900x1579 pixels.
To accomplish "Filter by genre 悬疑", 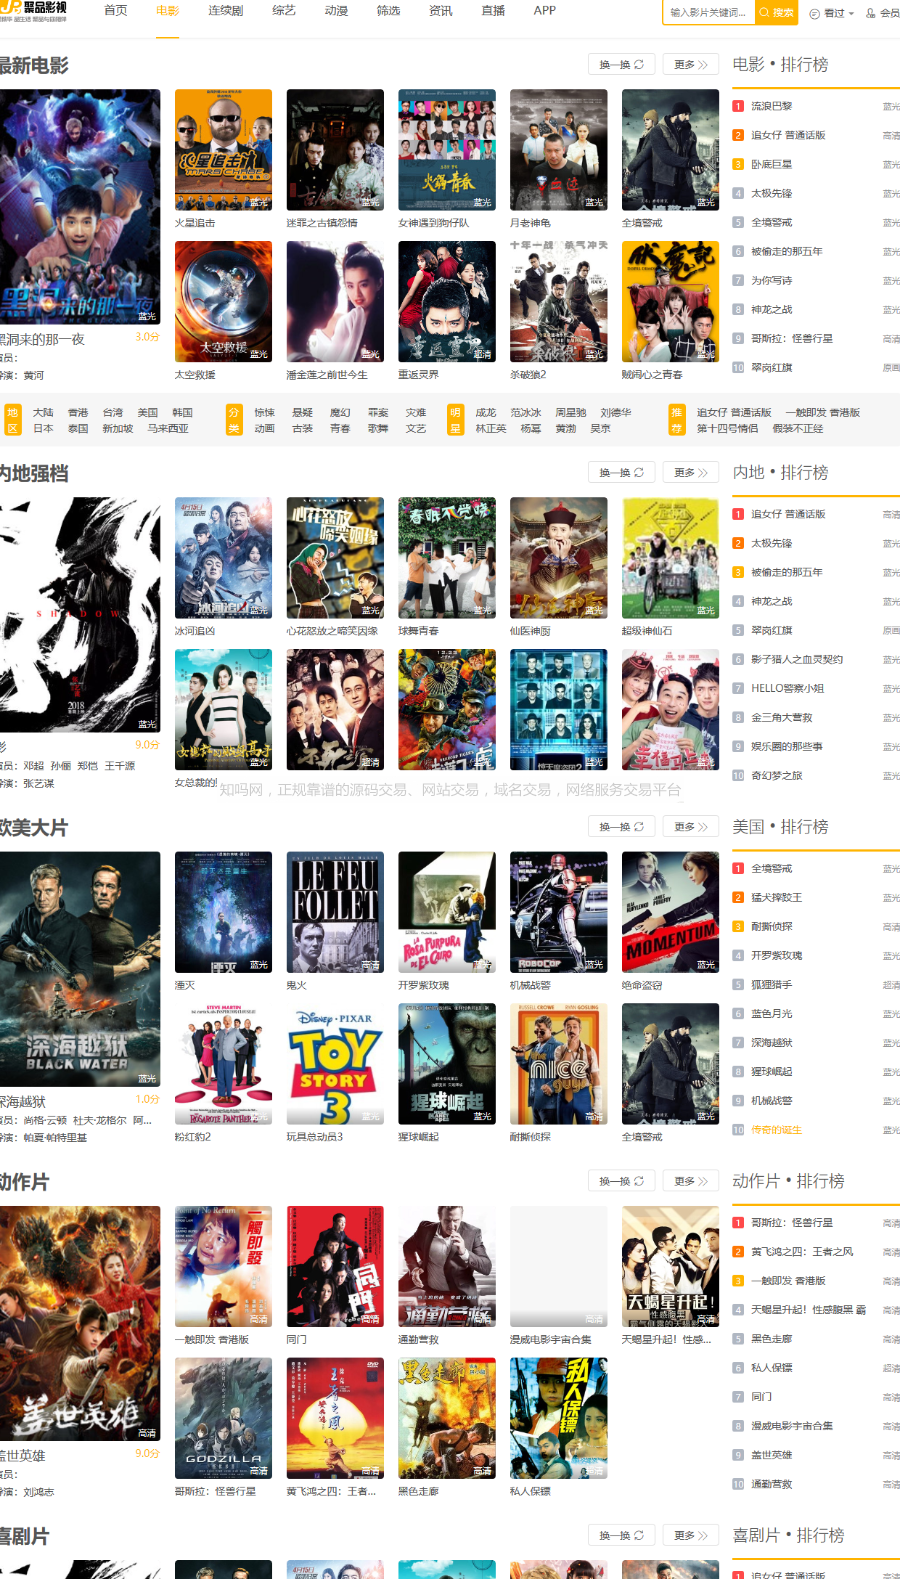I will coord(302,413).
